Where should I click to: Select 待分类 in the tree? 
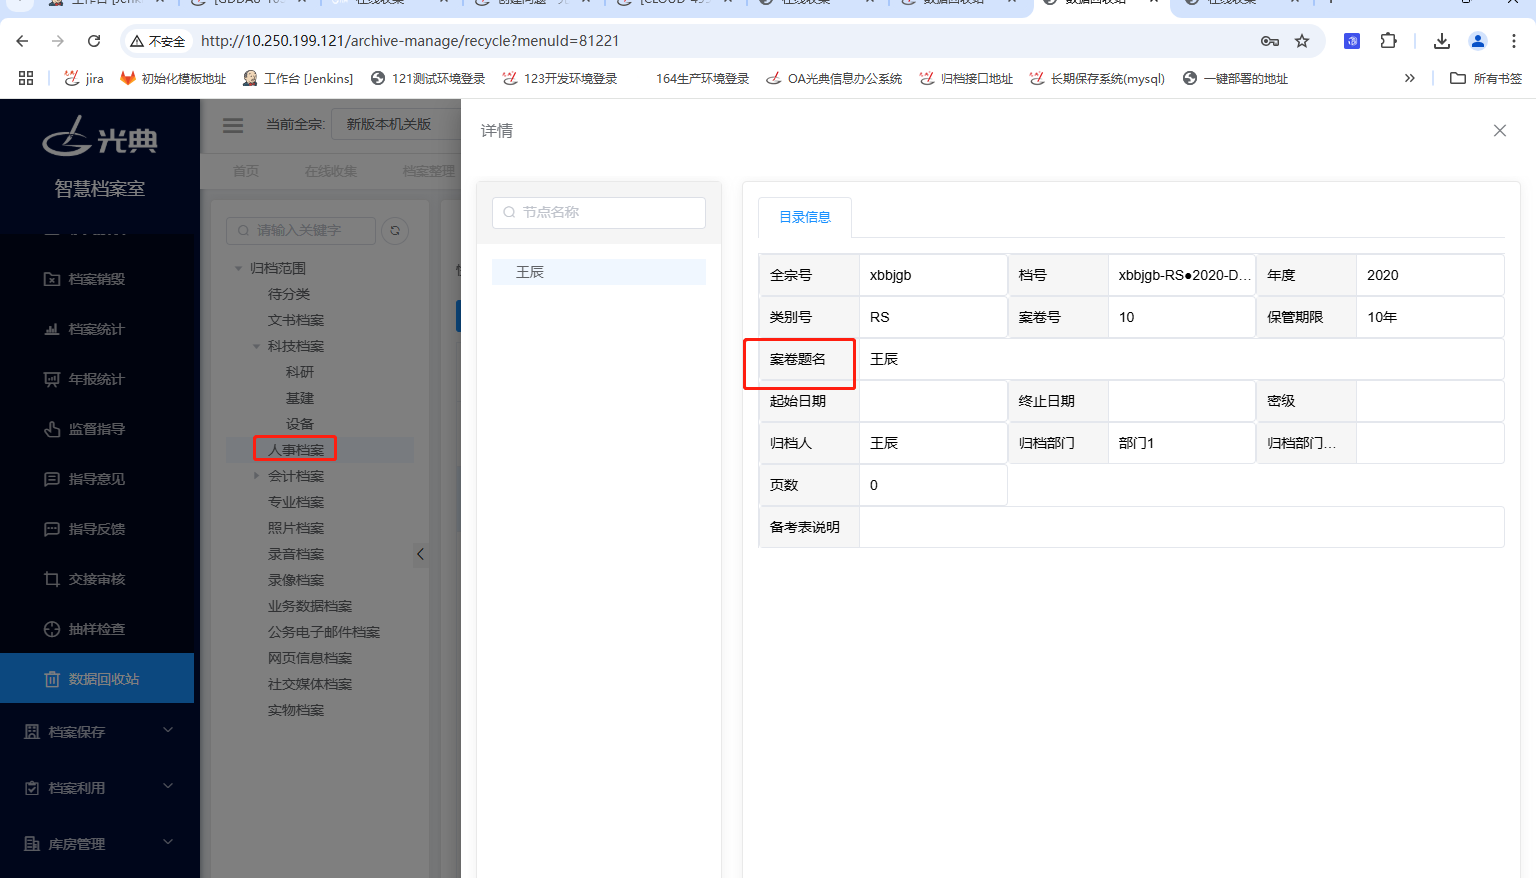(x=289, y=294)
